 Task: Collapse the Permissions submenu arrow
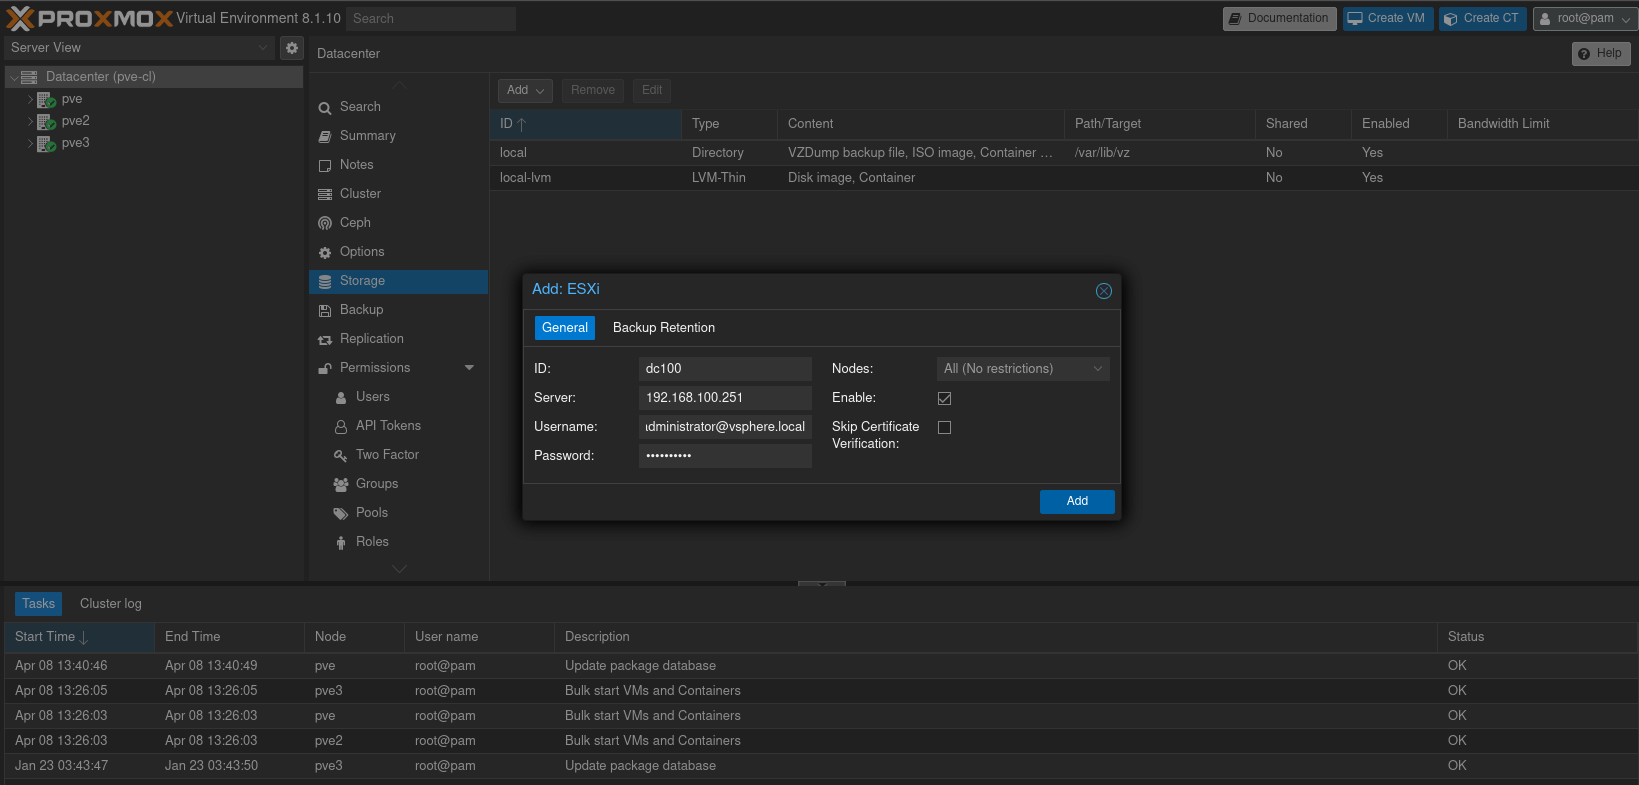(x=469, y=368)
